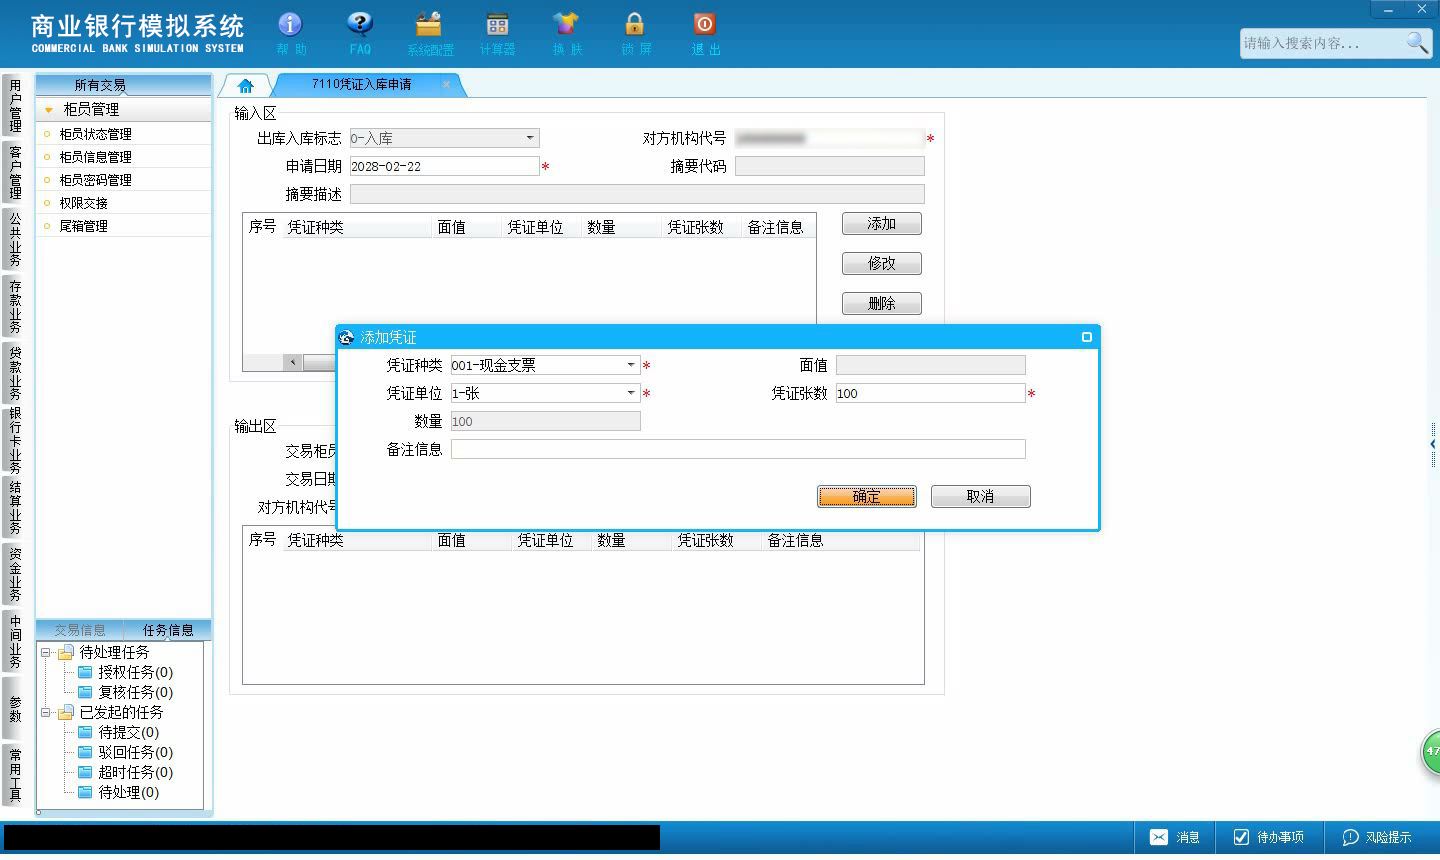The image size is (1440, 860).
Task: Open the 常用工具 side tab
Action: (15, 775)
